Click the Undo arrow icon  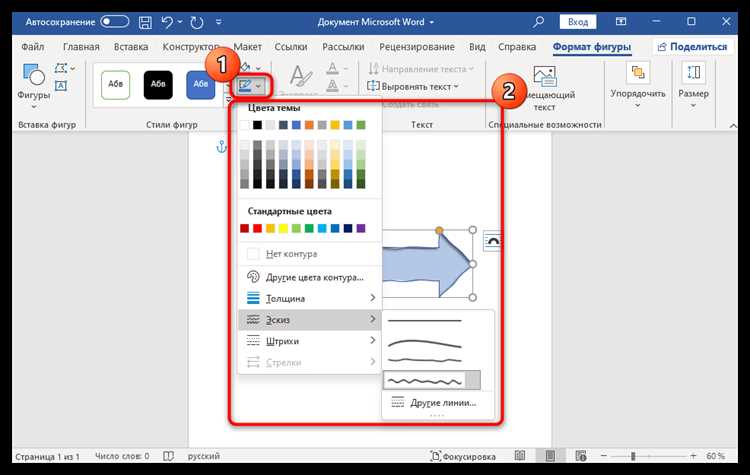pos(167,22)
